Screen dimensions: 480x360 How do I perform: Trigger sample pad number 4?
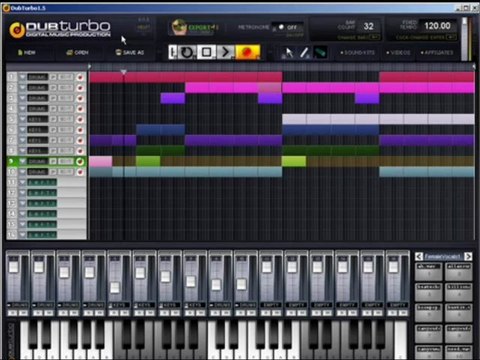pos(459,292)
